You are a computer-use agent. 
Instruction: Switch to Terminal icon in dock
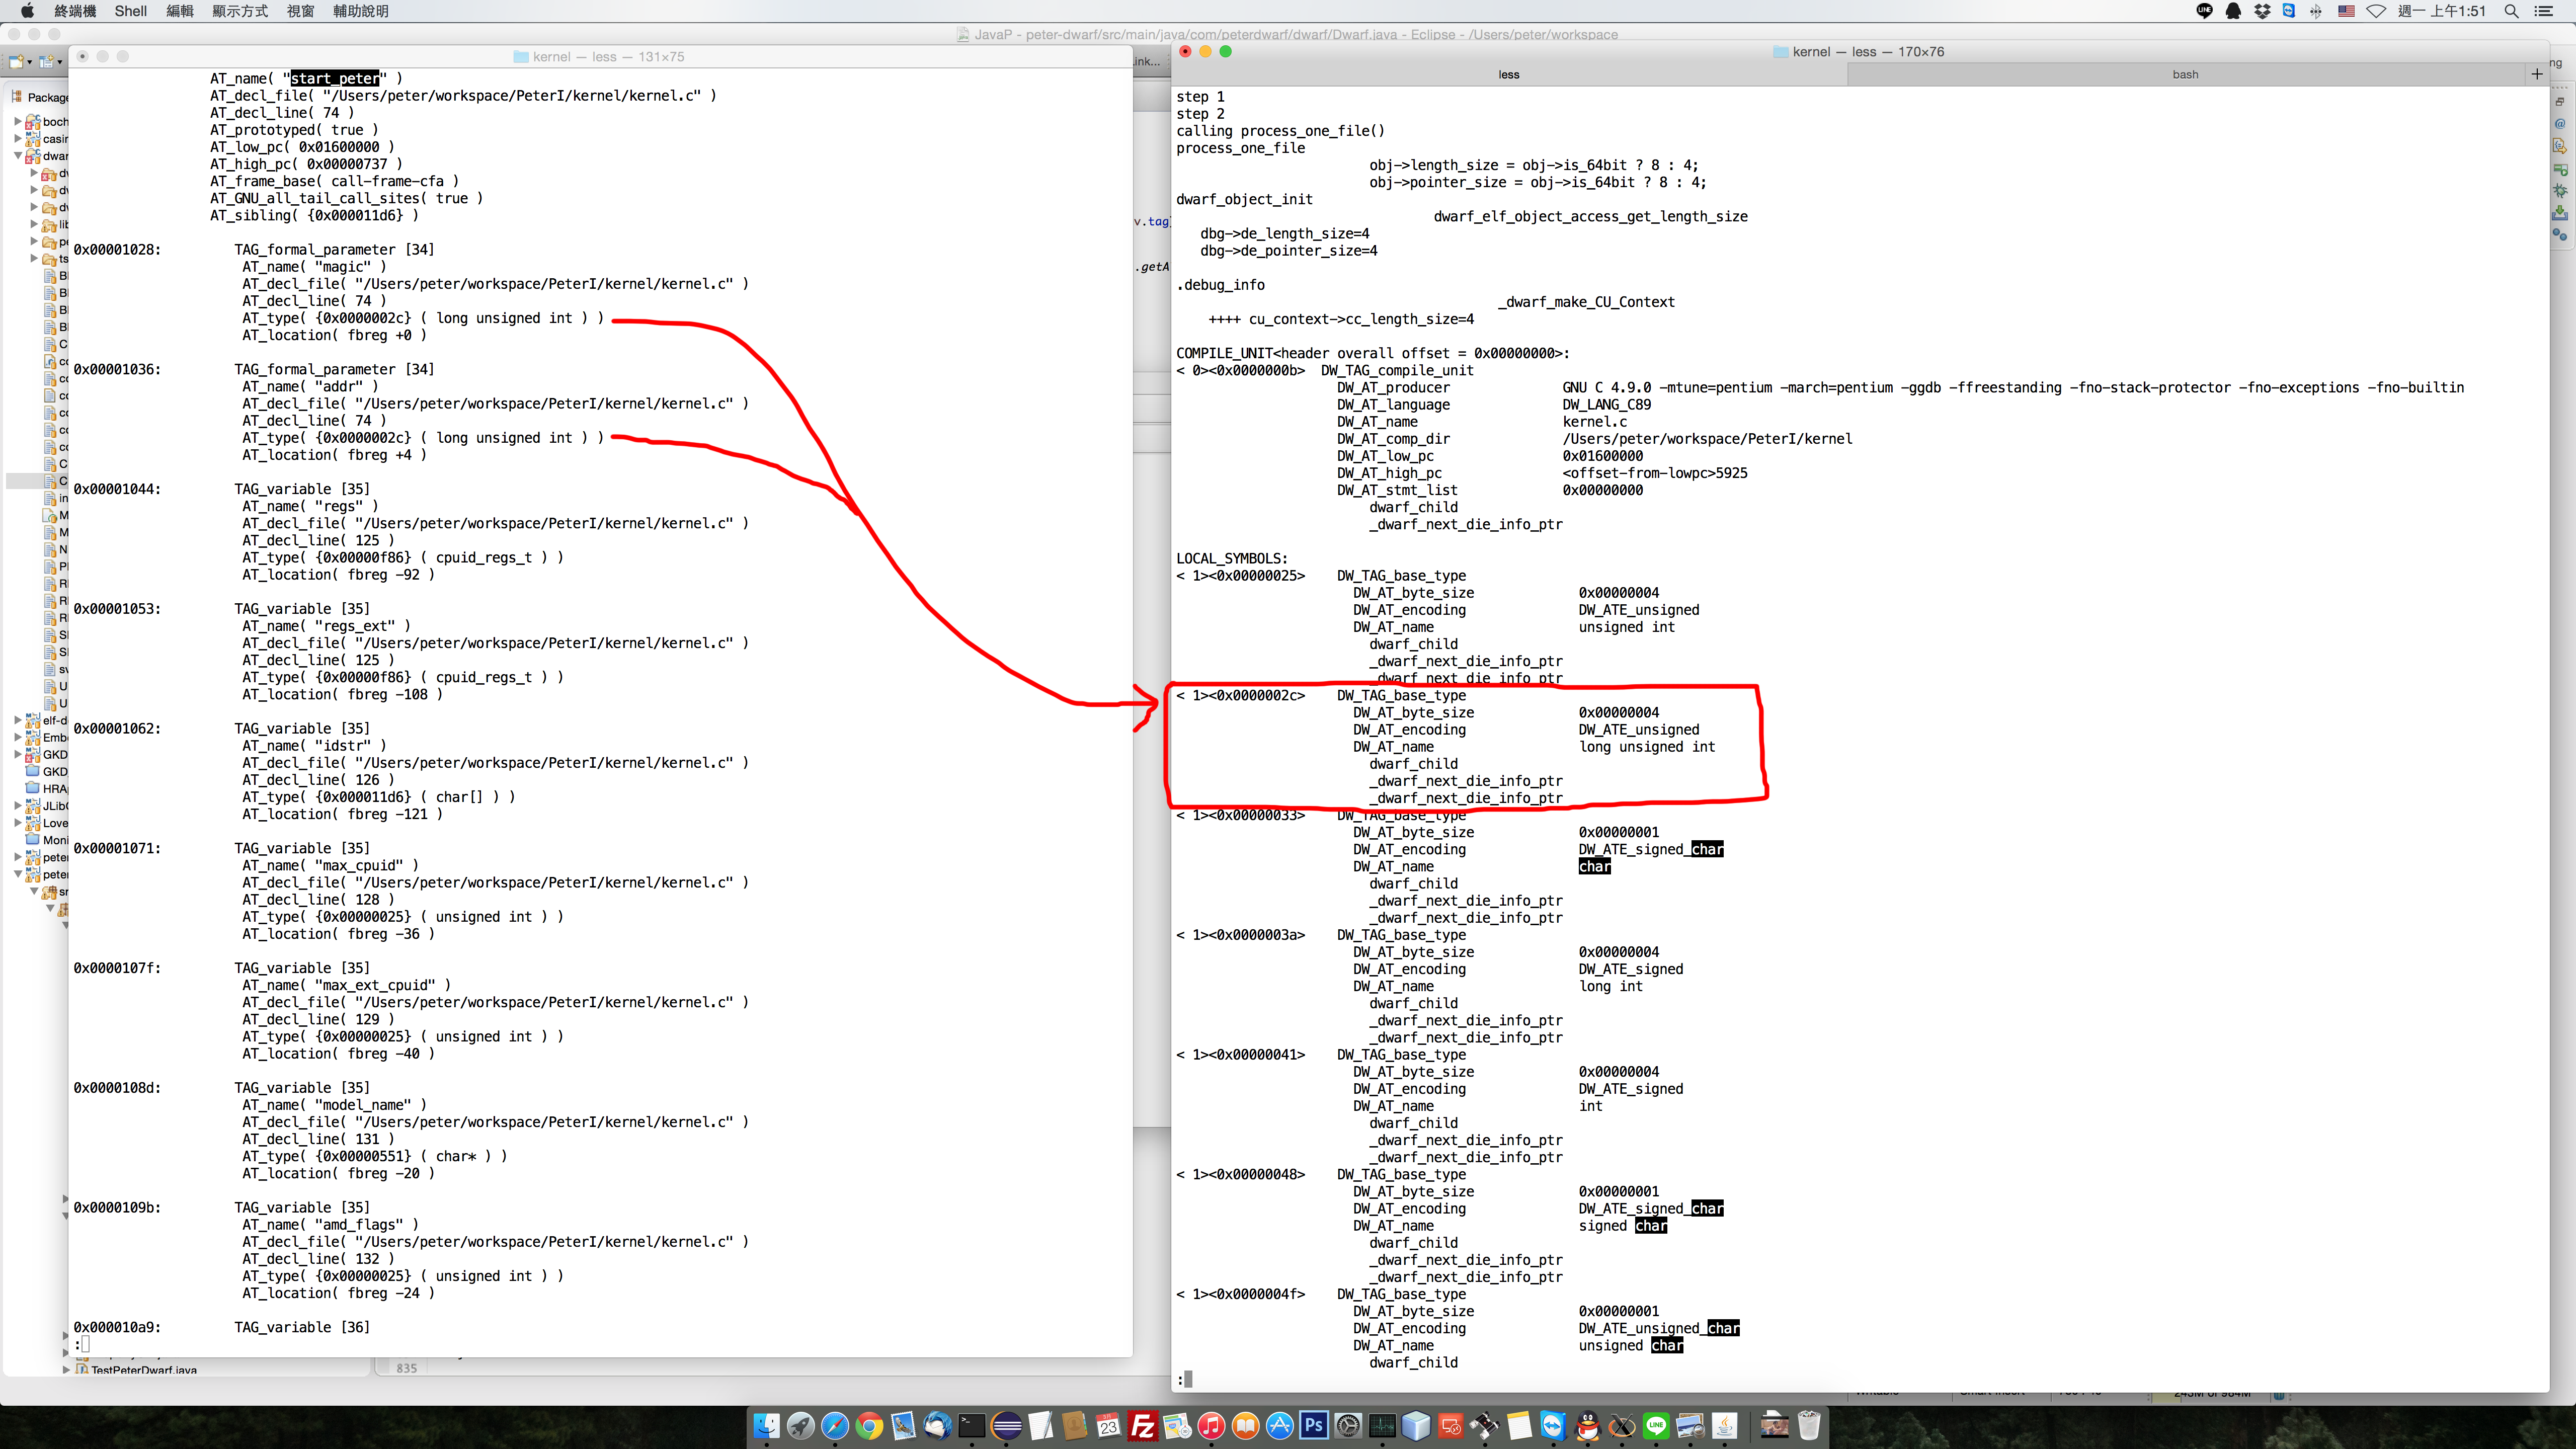tap(971, 1425)
